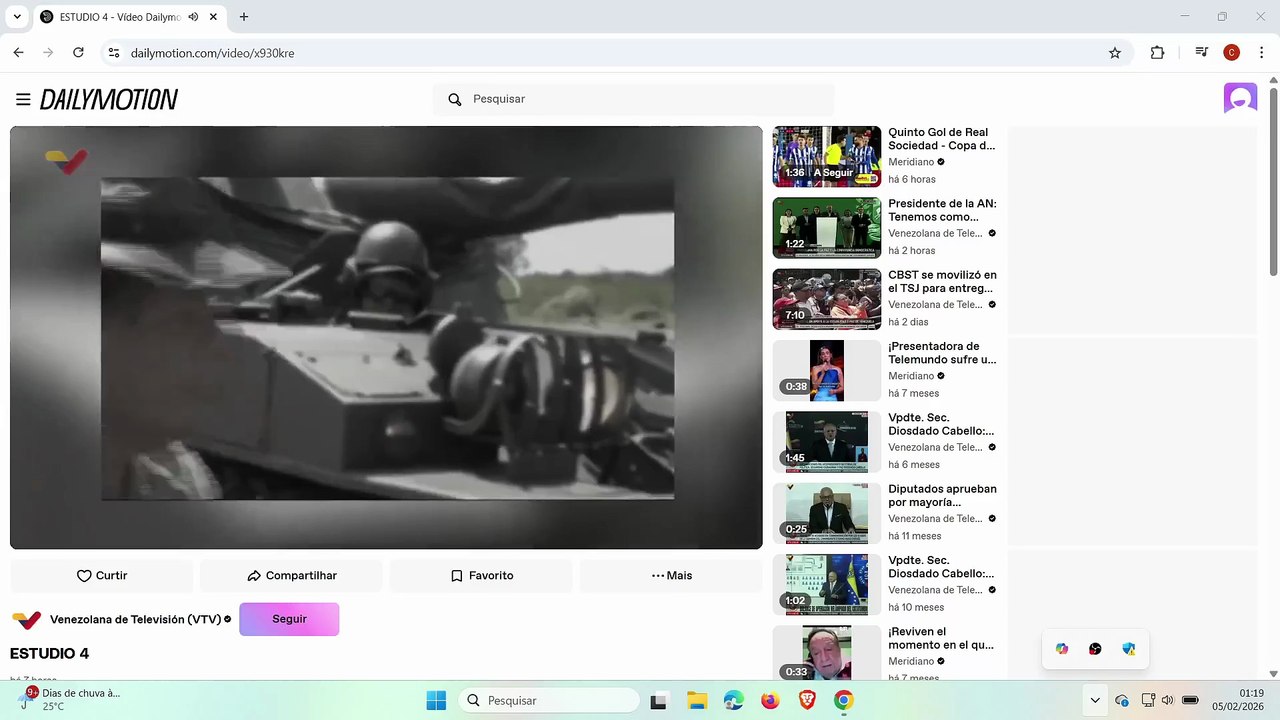Click the Windows taskbar Pesquisar search box
1280x720 pixels.
pyautogui.click(x=549, y=701)
